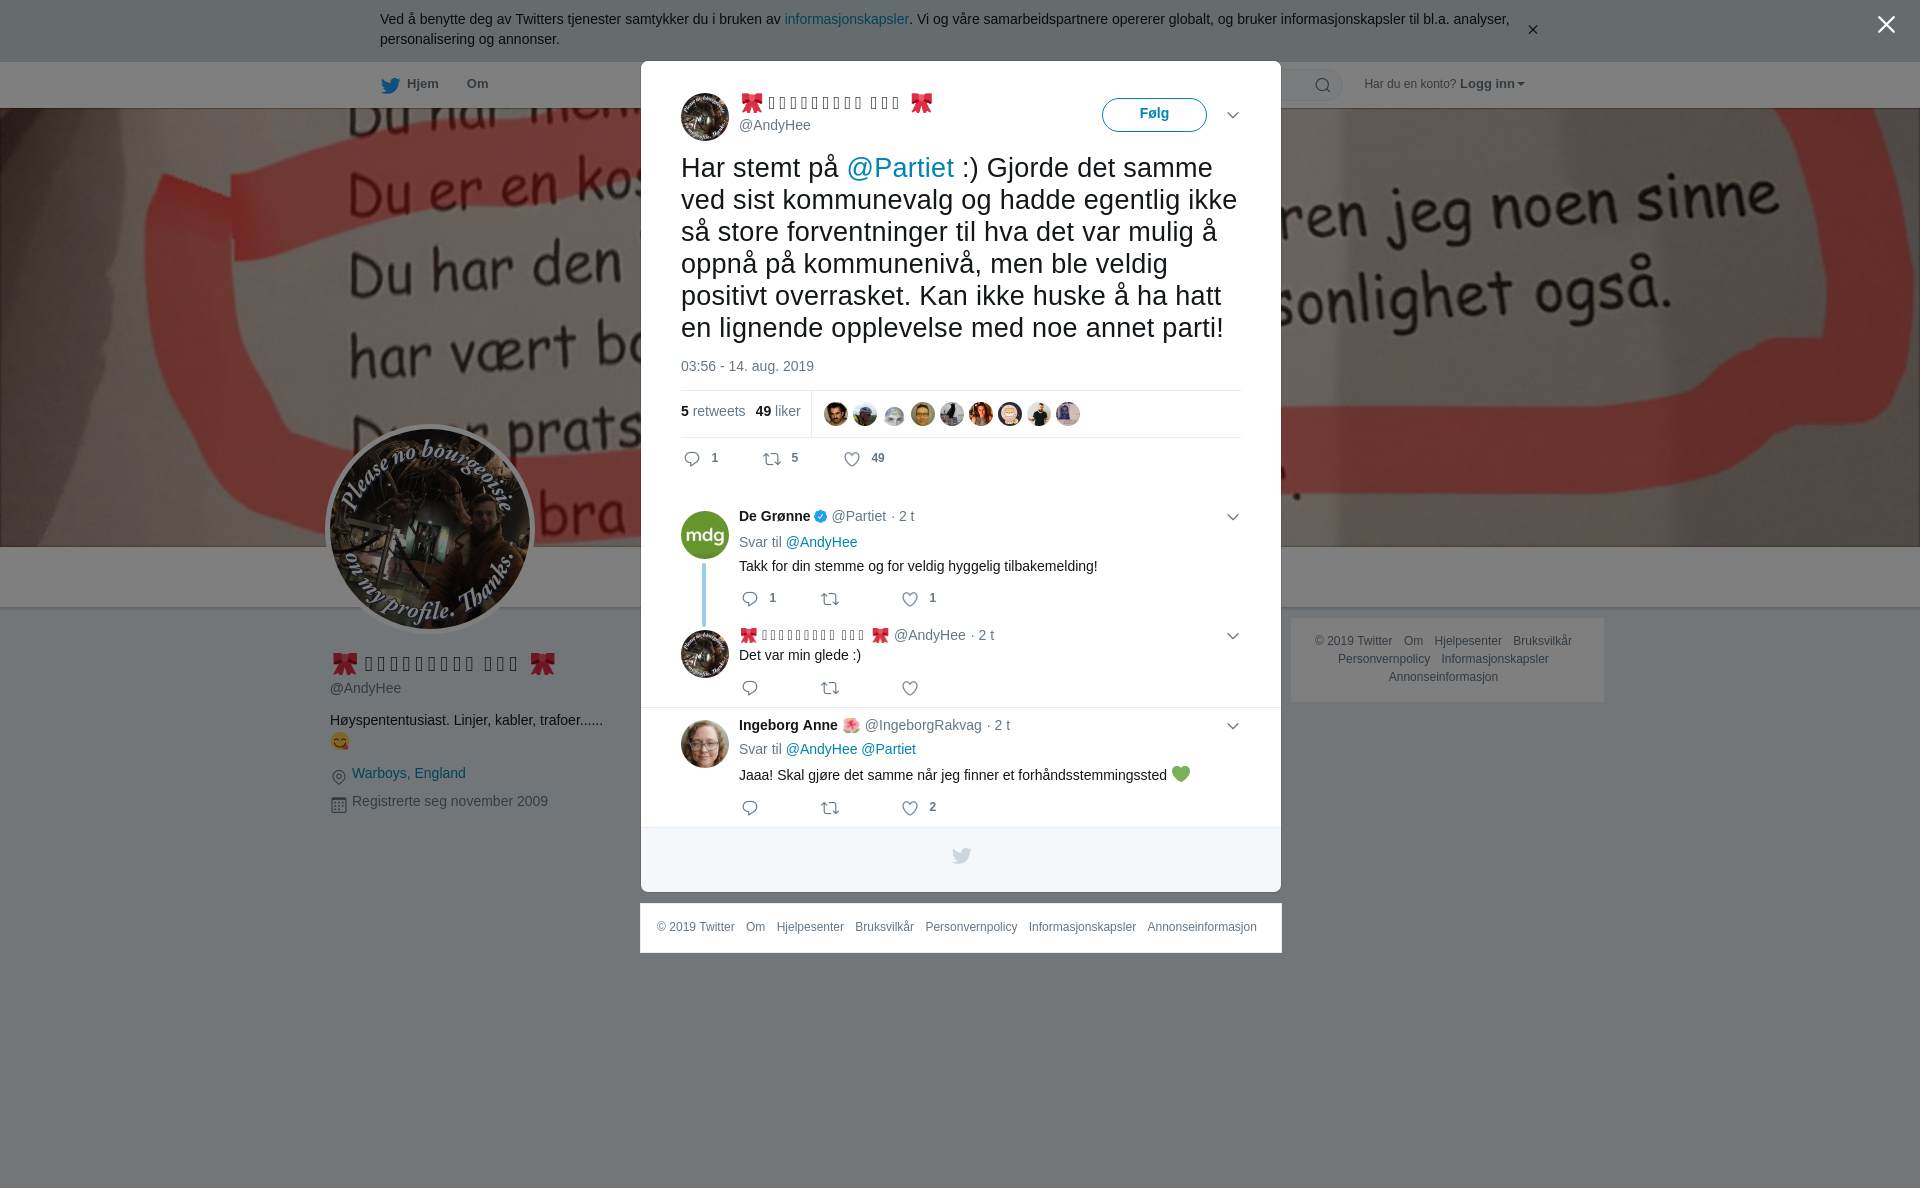This screenshot has width=1920, height=1188.
Task: Open the more options chevron beside Følg
Action: tap(1233, 115)
